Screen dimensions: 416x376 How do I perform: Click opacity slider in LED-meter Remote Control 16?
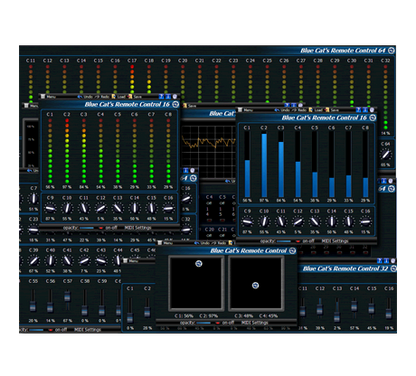point(87,228)
